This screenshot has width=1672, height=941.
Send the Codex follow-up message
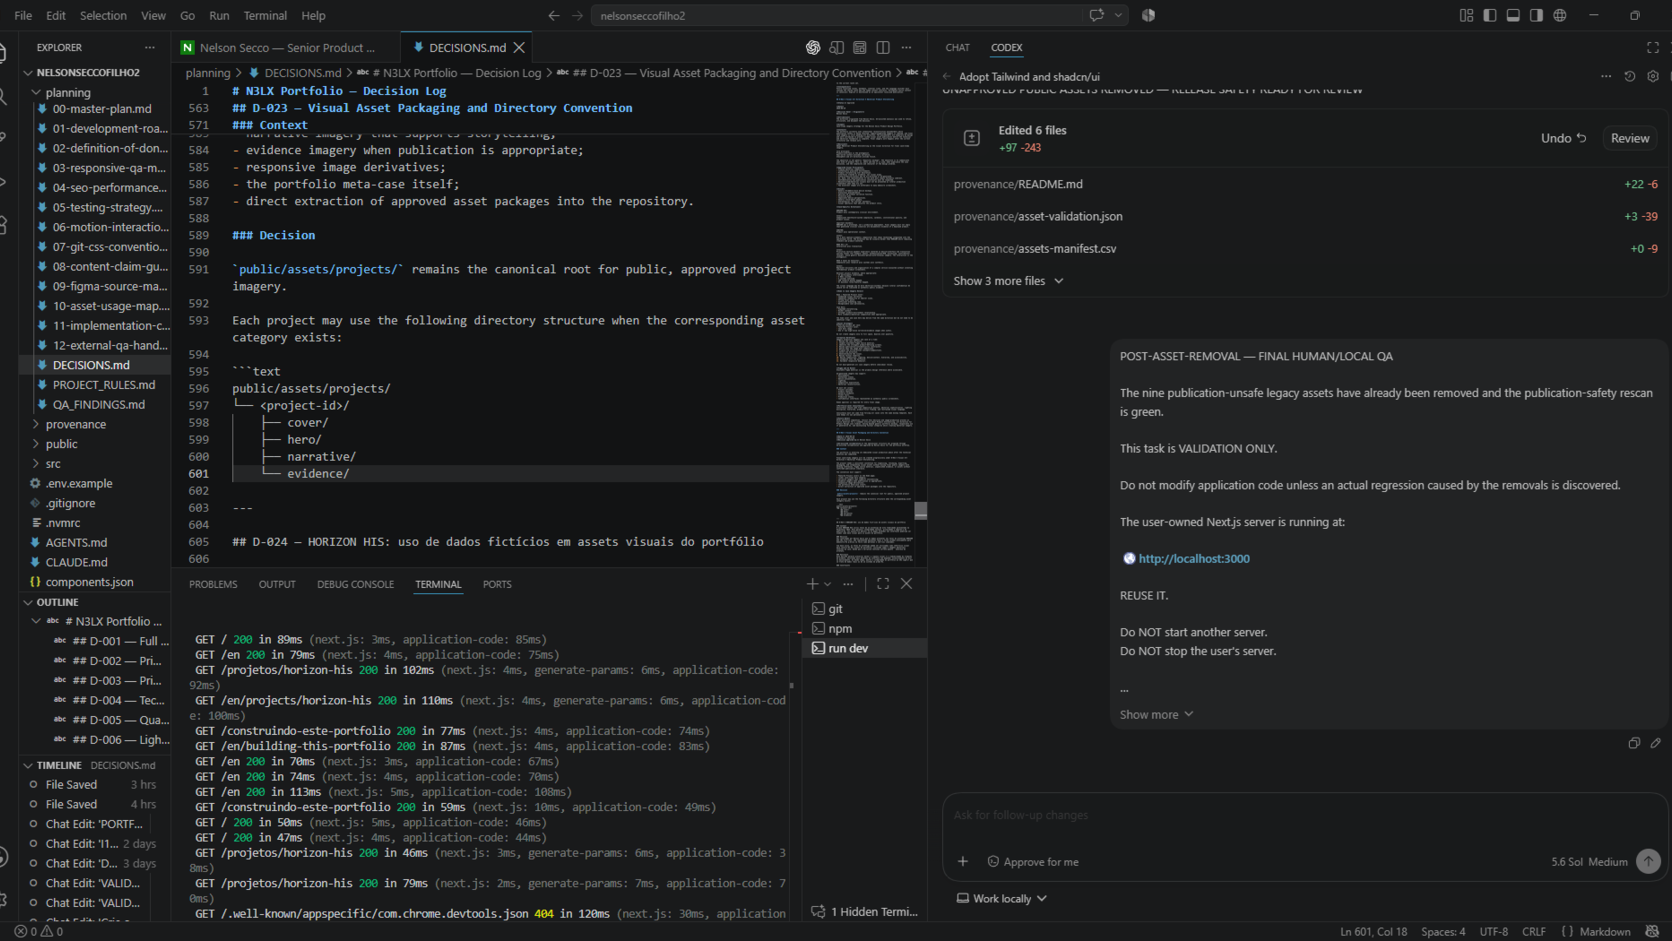[1649, 861]
